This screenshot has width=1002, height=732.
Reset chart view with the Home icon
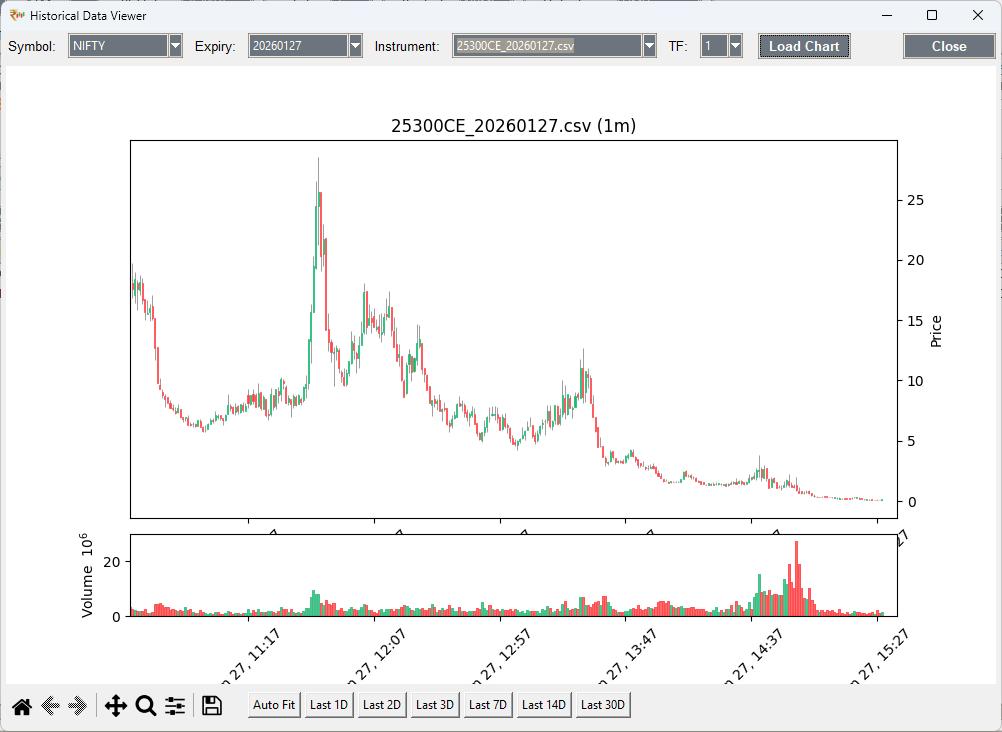(21, 705)
